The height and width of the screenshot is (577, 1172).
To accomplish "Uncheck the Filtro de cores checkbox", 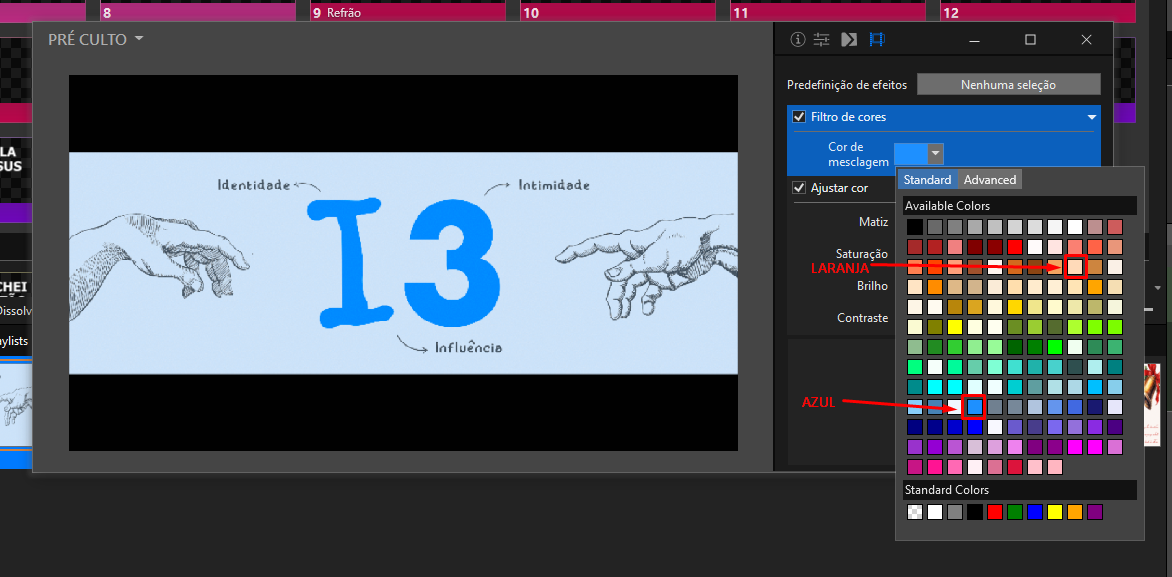I will pos(799,117).
